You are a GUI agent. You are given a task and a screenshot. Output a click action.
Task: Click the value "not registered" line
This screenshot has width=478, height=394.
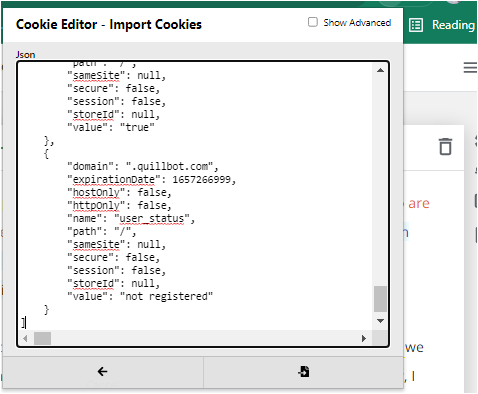coord(140,296)
